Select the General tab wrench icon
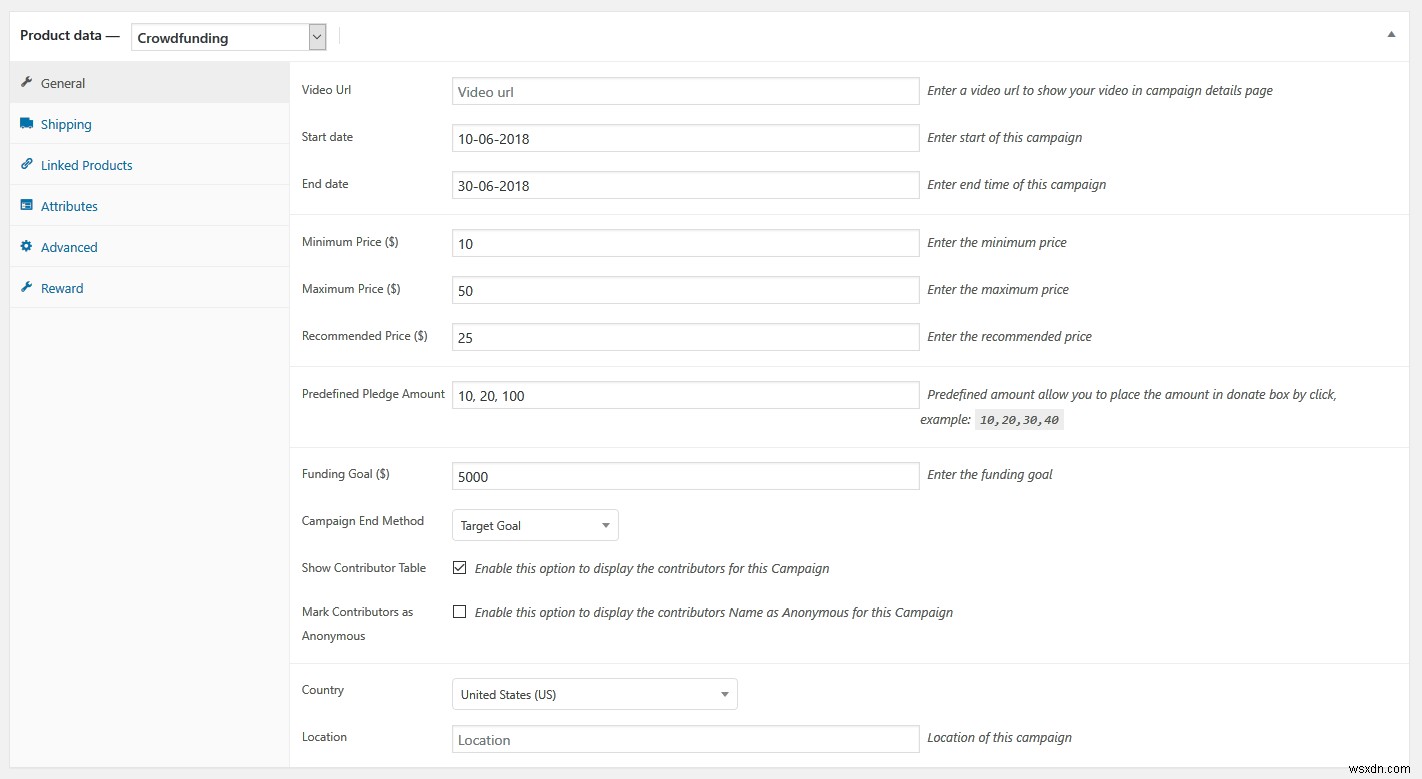This screenshot has width=1422, height=779. pyautogui.click(x=27, y=82)
